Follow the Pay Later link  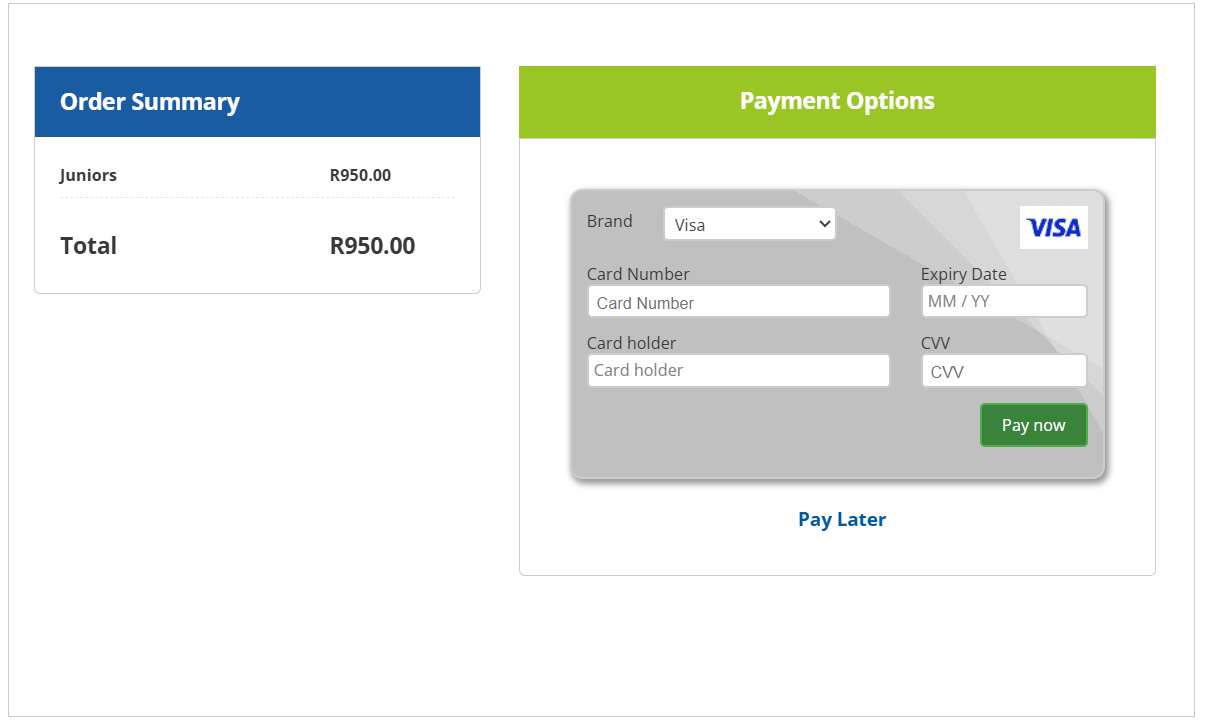click(x=841, y=519)
